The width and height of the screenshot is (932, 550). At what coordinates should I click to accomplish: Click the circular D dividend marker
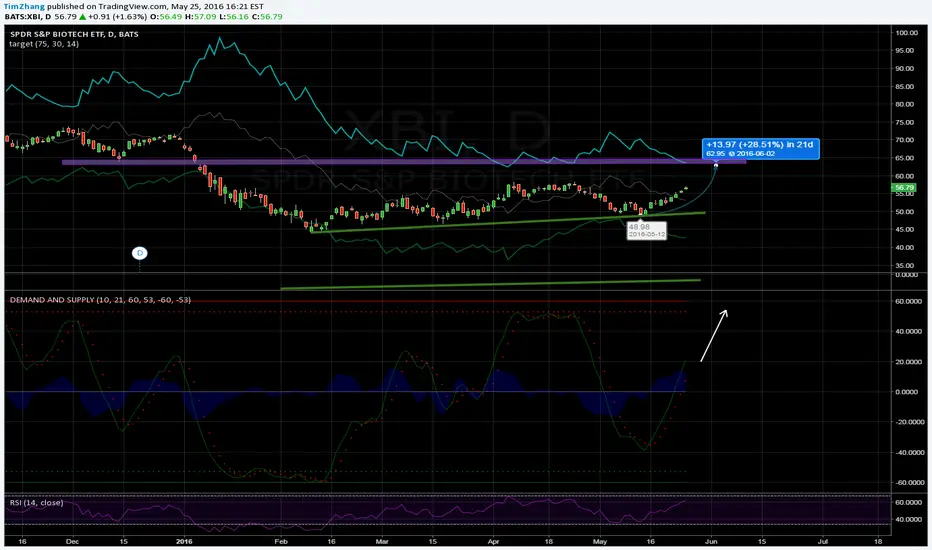pos(140,253)
